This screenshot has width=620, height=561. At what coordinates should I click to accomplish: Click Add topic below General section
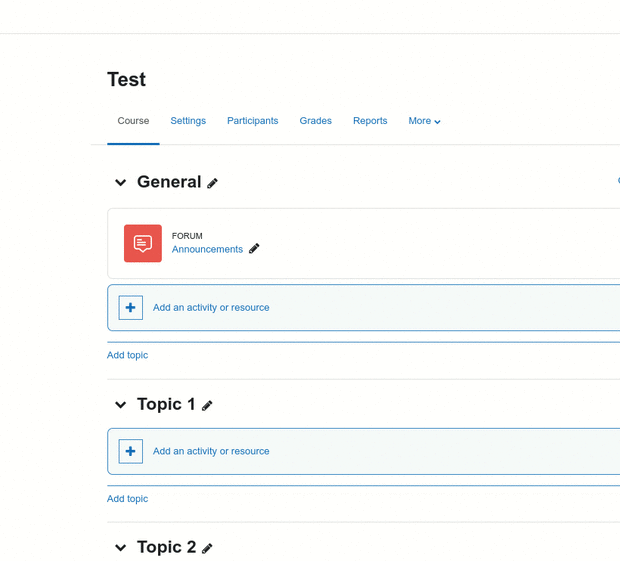pyautogui.click(x=127, y=355)
